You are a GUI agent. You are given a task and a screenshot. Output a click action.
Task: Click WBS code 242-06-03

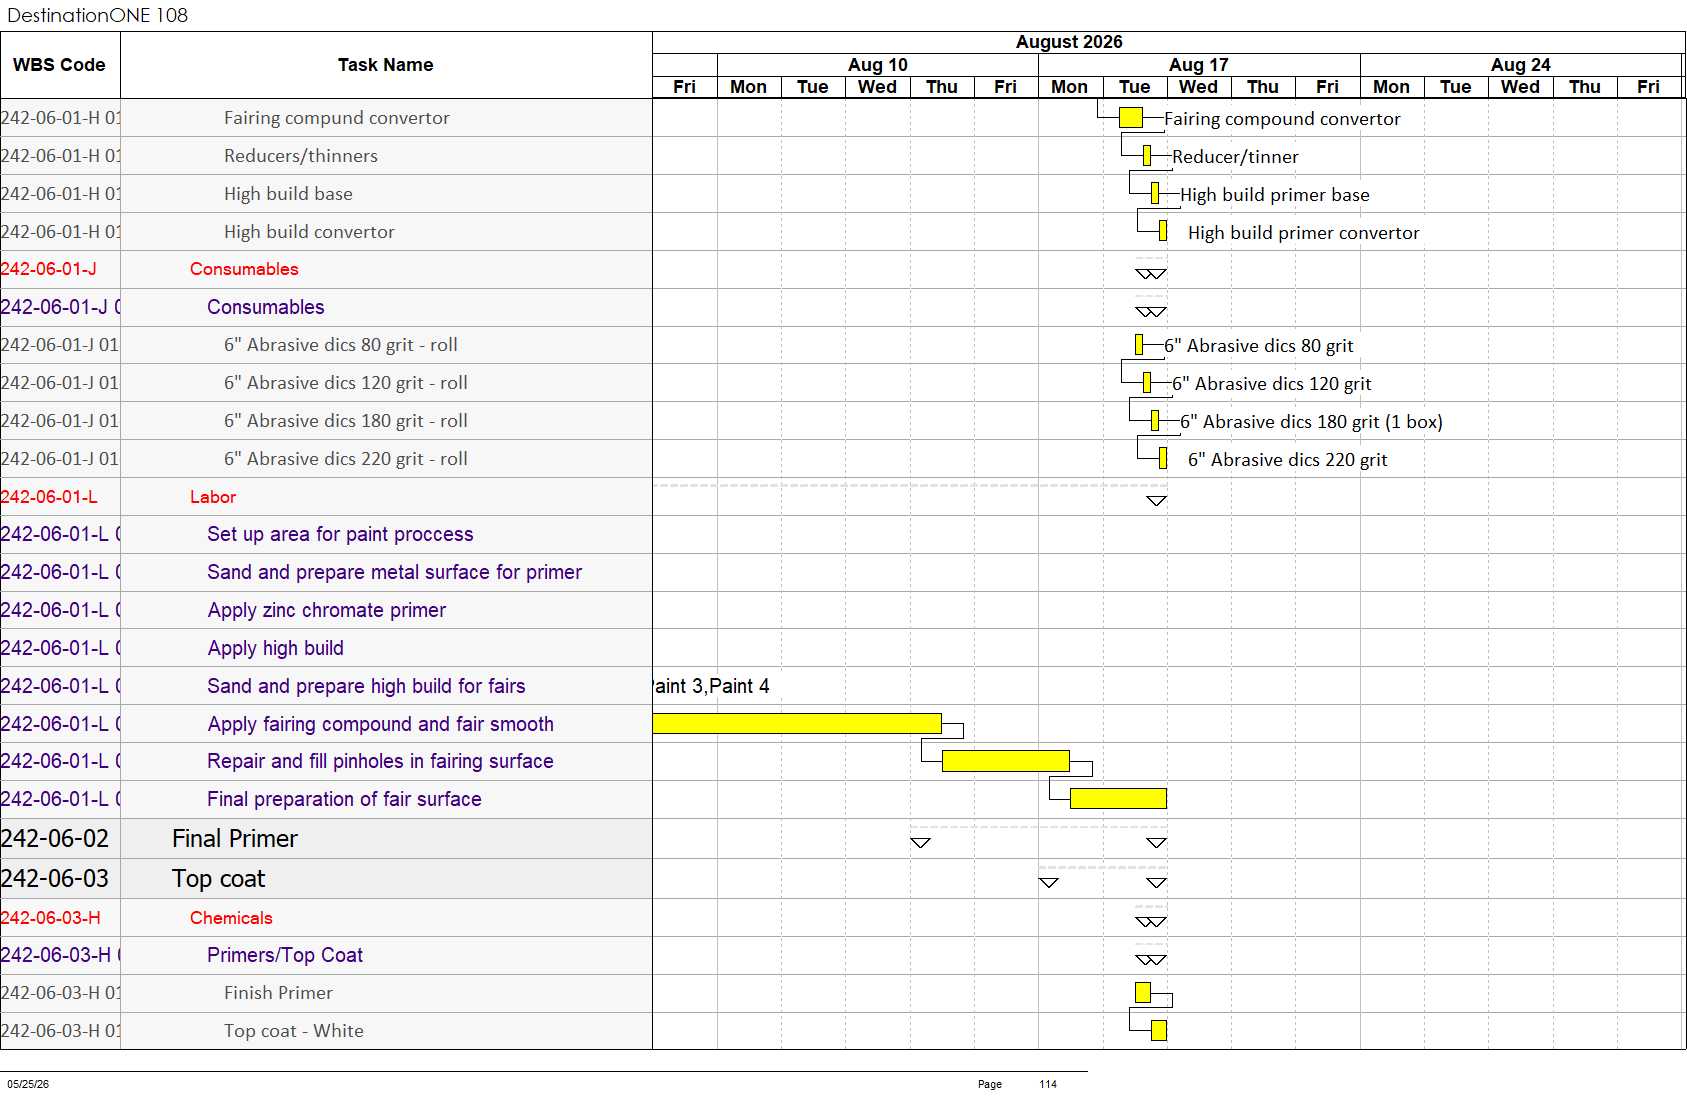coord(55,879)
